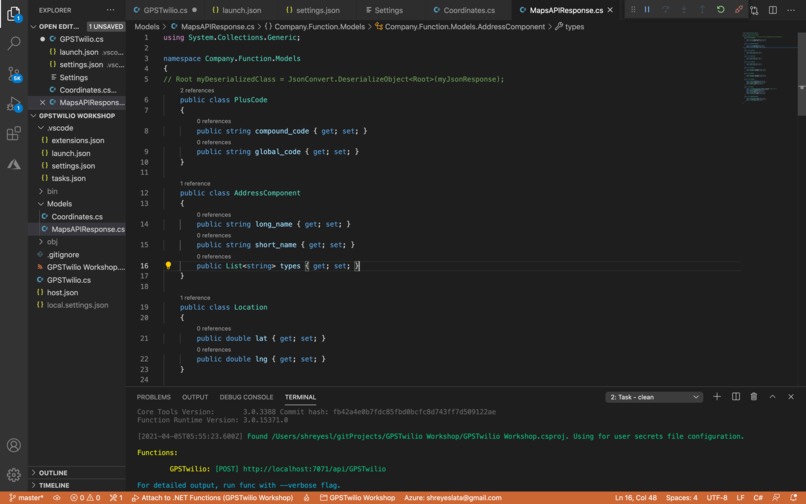This screenshot has width=806, height=504.
Task: Open the Accounts menu icon
Action: click(x=14, y=445)
